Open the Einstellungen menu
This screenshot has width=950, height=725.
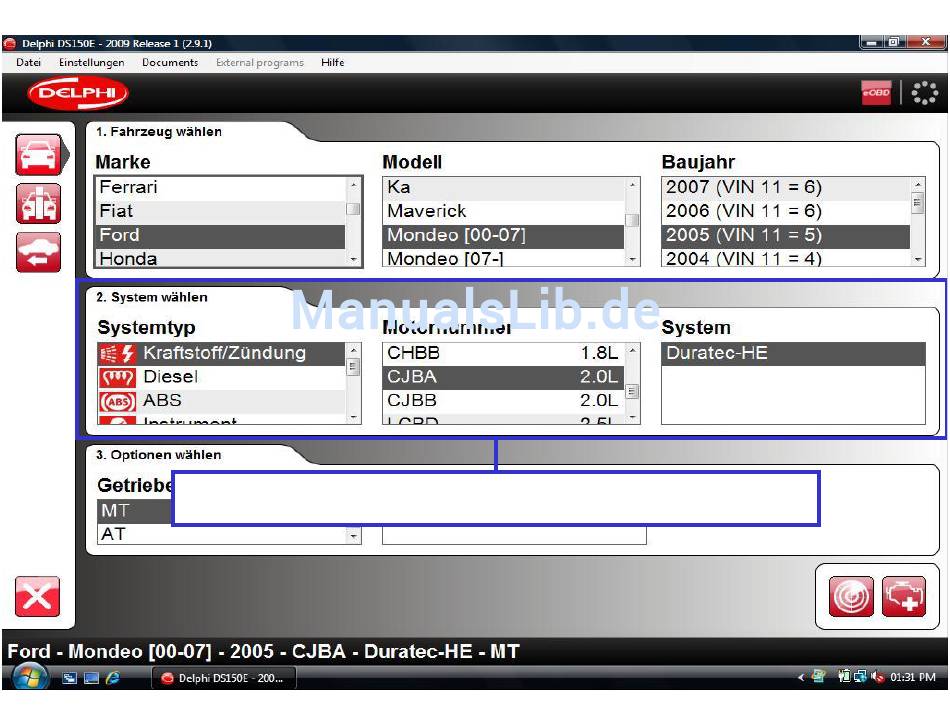[x=92, y=62]
